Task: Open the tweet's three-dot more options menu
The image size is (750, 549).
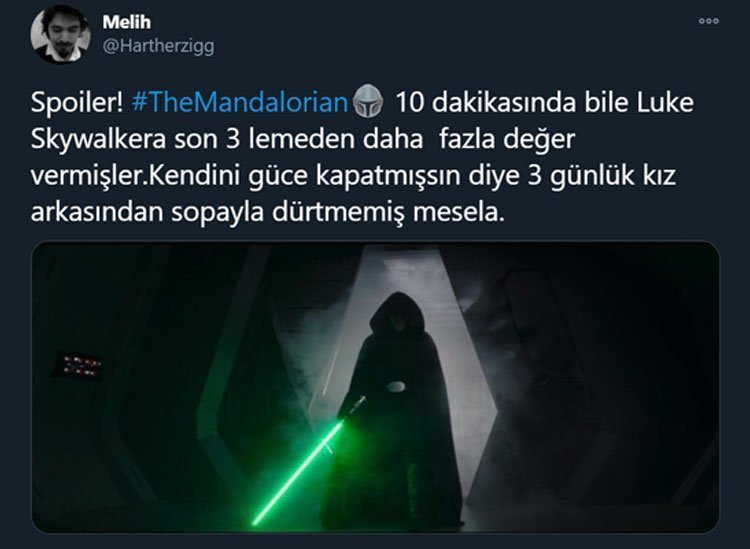Action: (x=708, y=21)
